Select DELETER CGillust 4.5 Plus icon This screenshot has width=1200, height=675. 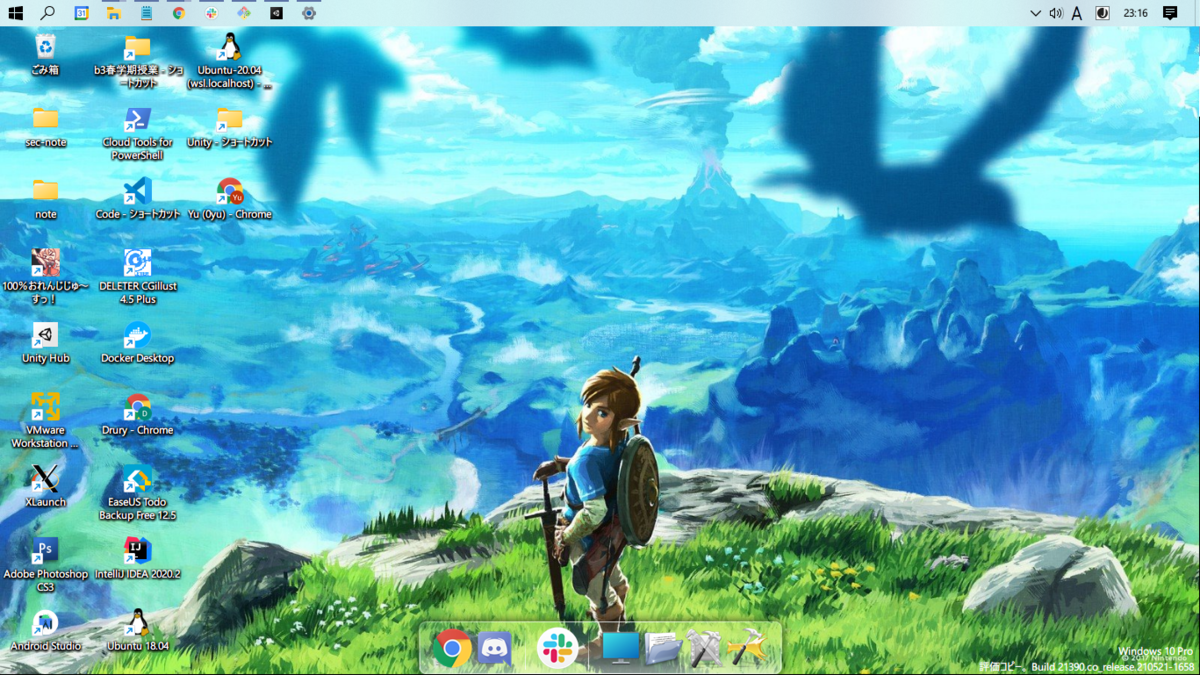coord(138,276)
